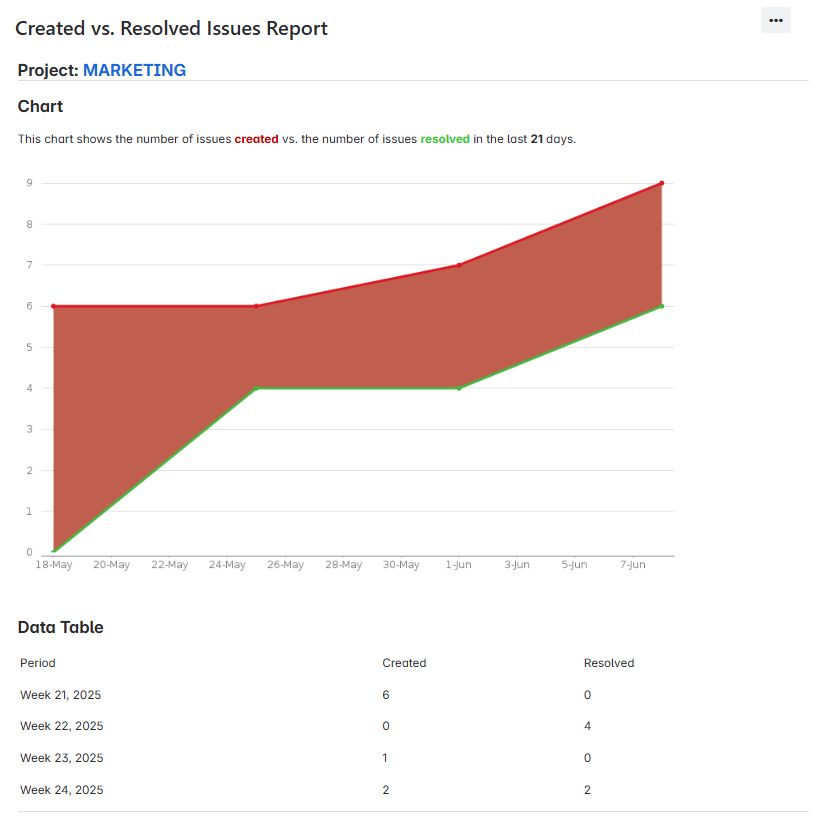821x818 pixels.
Task: Switch to the Chart section heading
Action: click(x=39, y=106)
